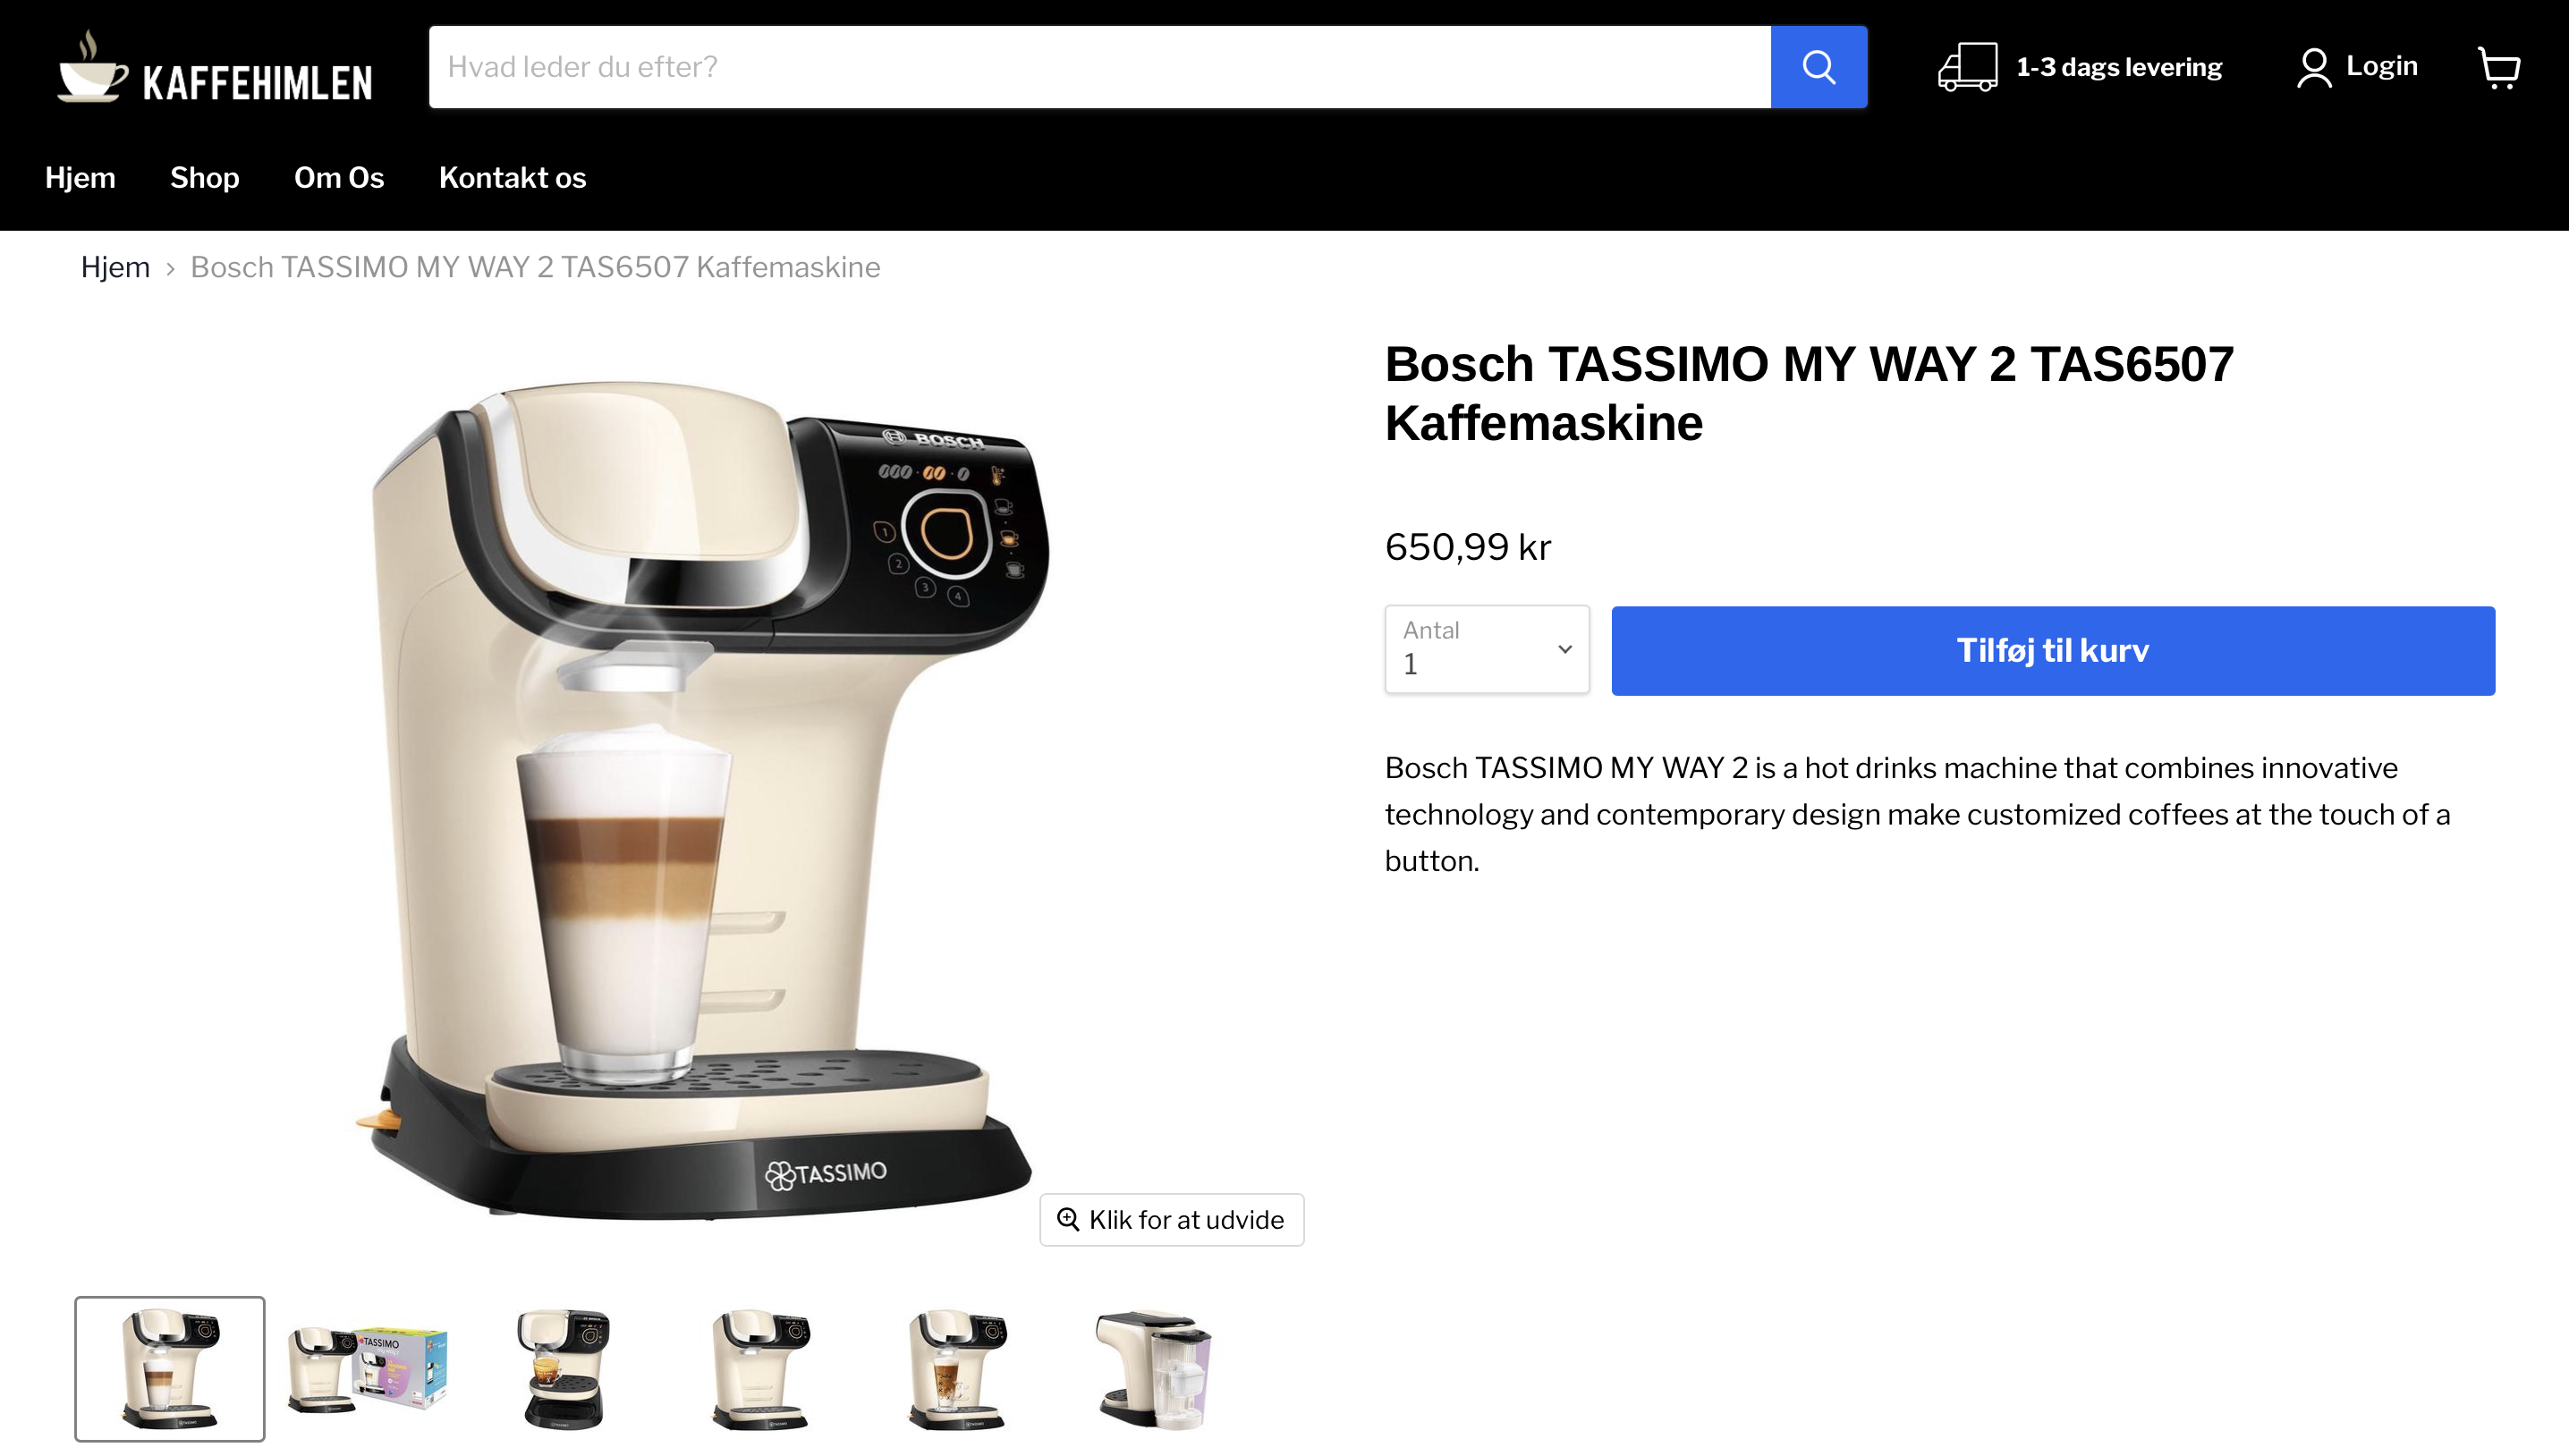Click the zoom magnifier in Klik for at udvide
Image resolution: width=2569 pixels, height=1456 pixels.
point(1068,1219)
